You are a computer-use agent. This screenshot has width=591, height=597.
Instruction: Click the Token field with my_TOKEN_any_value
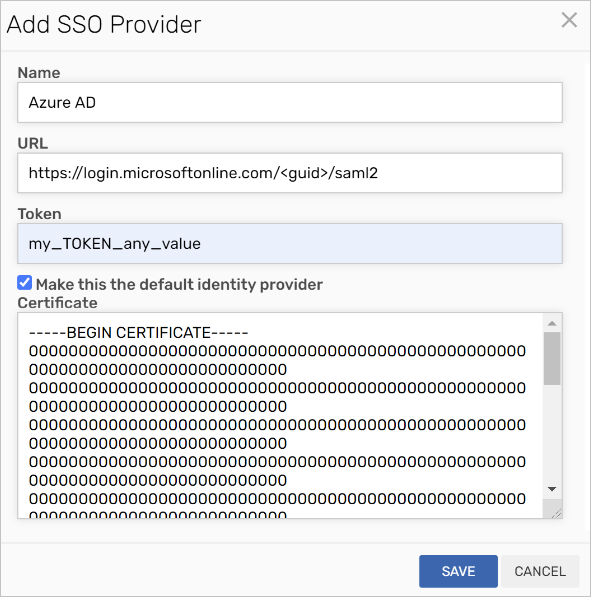coord(290,243)
